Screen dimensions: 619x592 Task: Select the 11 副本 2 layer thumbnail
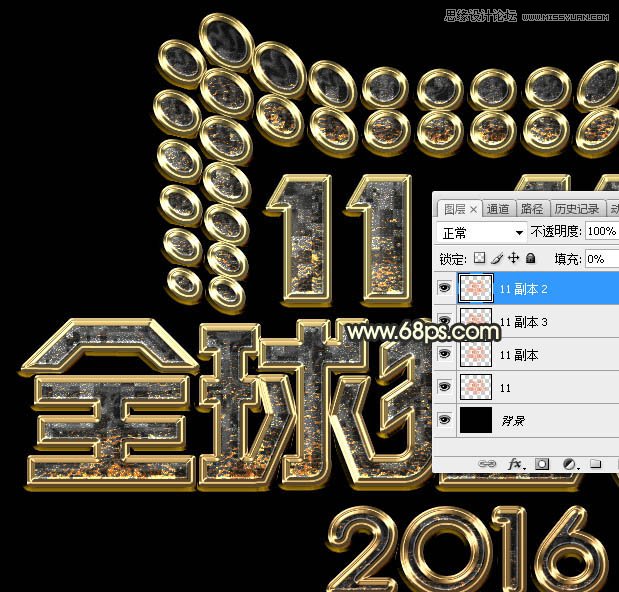click(476, 289)
